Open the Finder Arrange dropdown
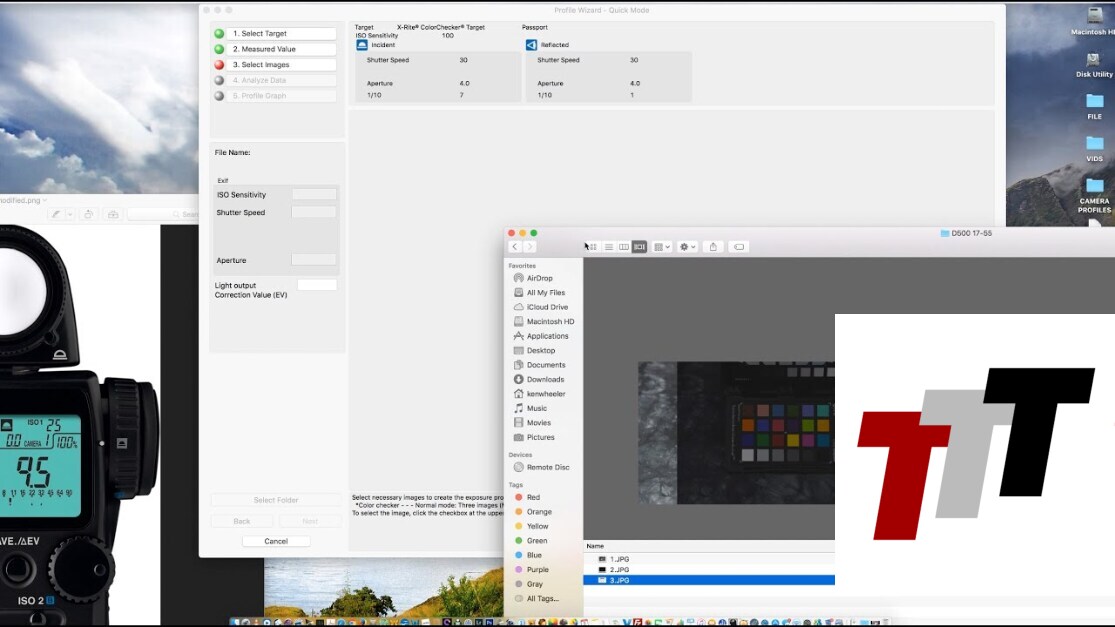Image resolution: width=1115 pixels, height=627 pixels. (x=662, y=247)
